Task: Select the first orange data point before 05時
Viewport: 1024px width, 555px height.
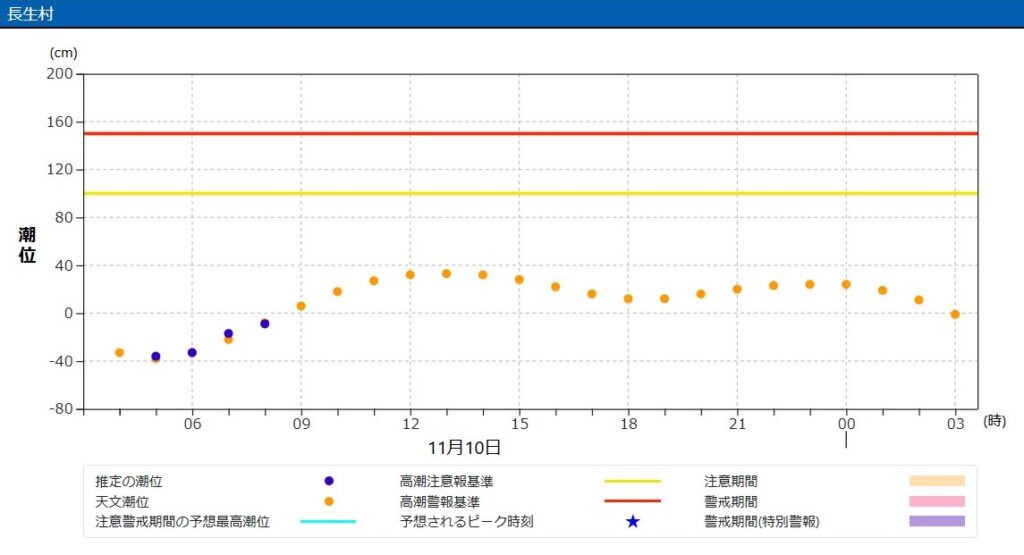Action: click(120, 353)
